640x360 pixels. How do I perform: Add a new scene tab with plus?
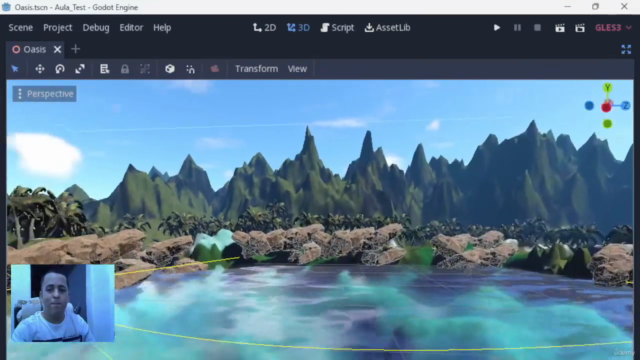(x=76, y=49)
